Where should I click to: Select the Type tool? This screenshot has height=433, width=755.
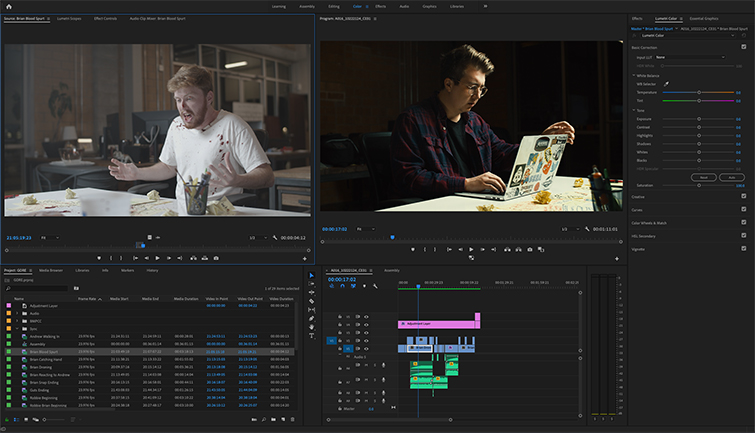[x=312, y=336]
